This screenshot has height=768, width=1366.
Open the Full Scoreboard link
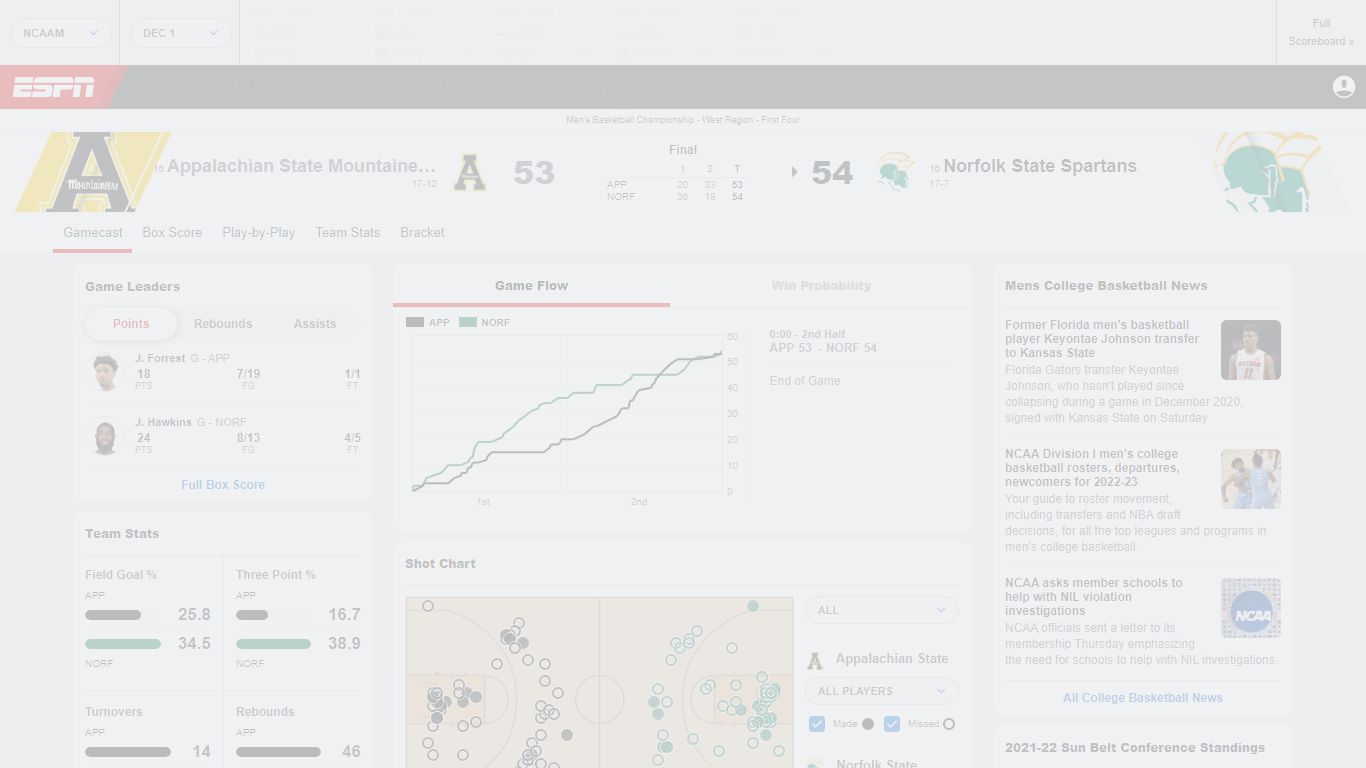click(x=1321, y=32)
